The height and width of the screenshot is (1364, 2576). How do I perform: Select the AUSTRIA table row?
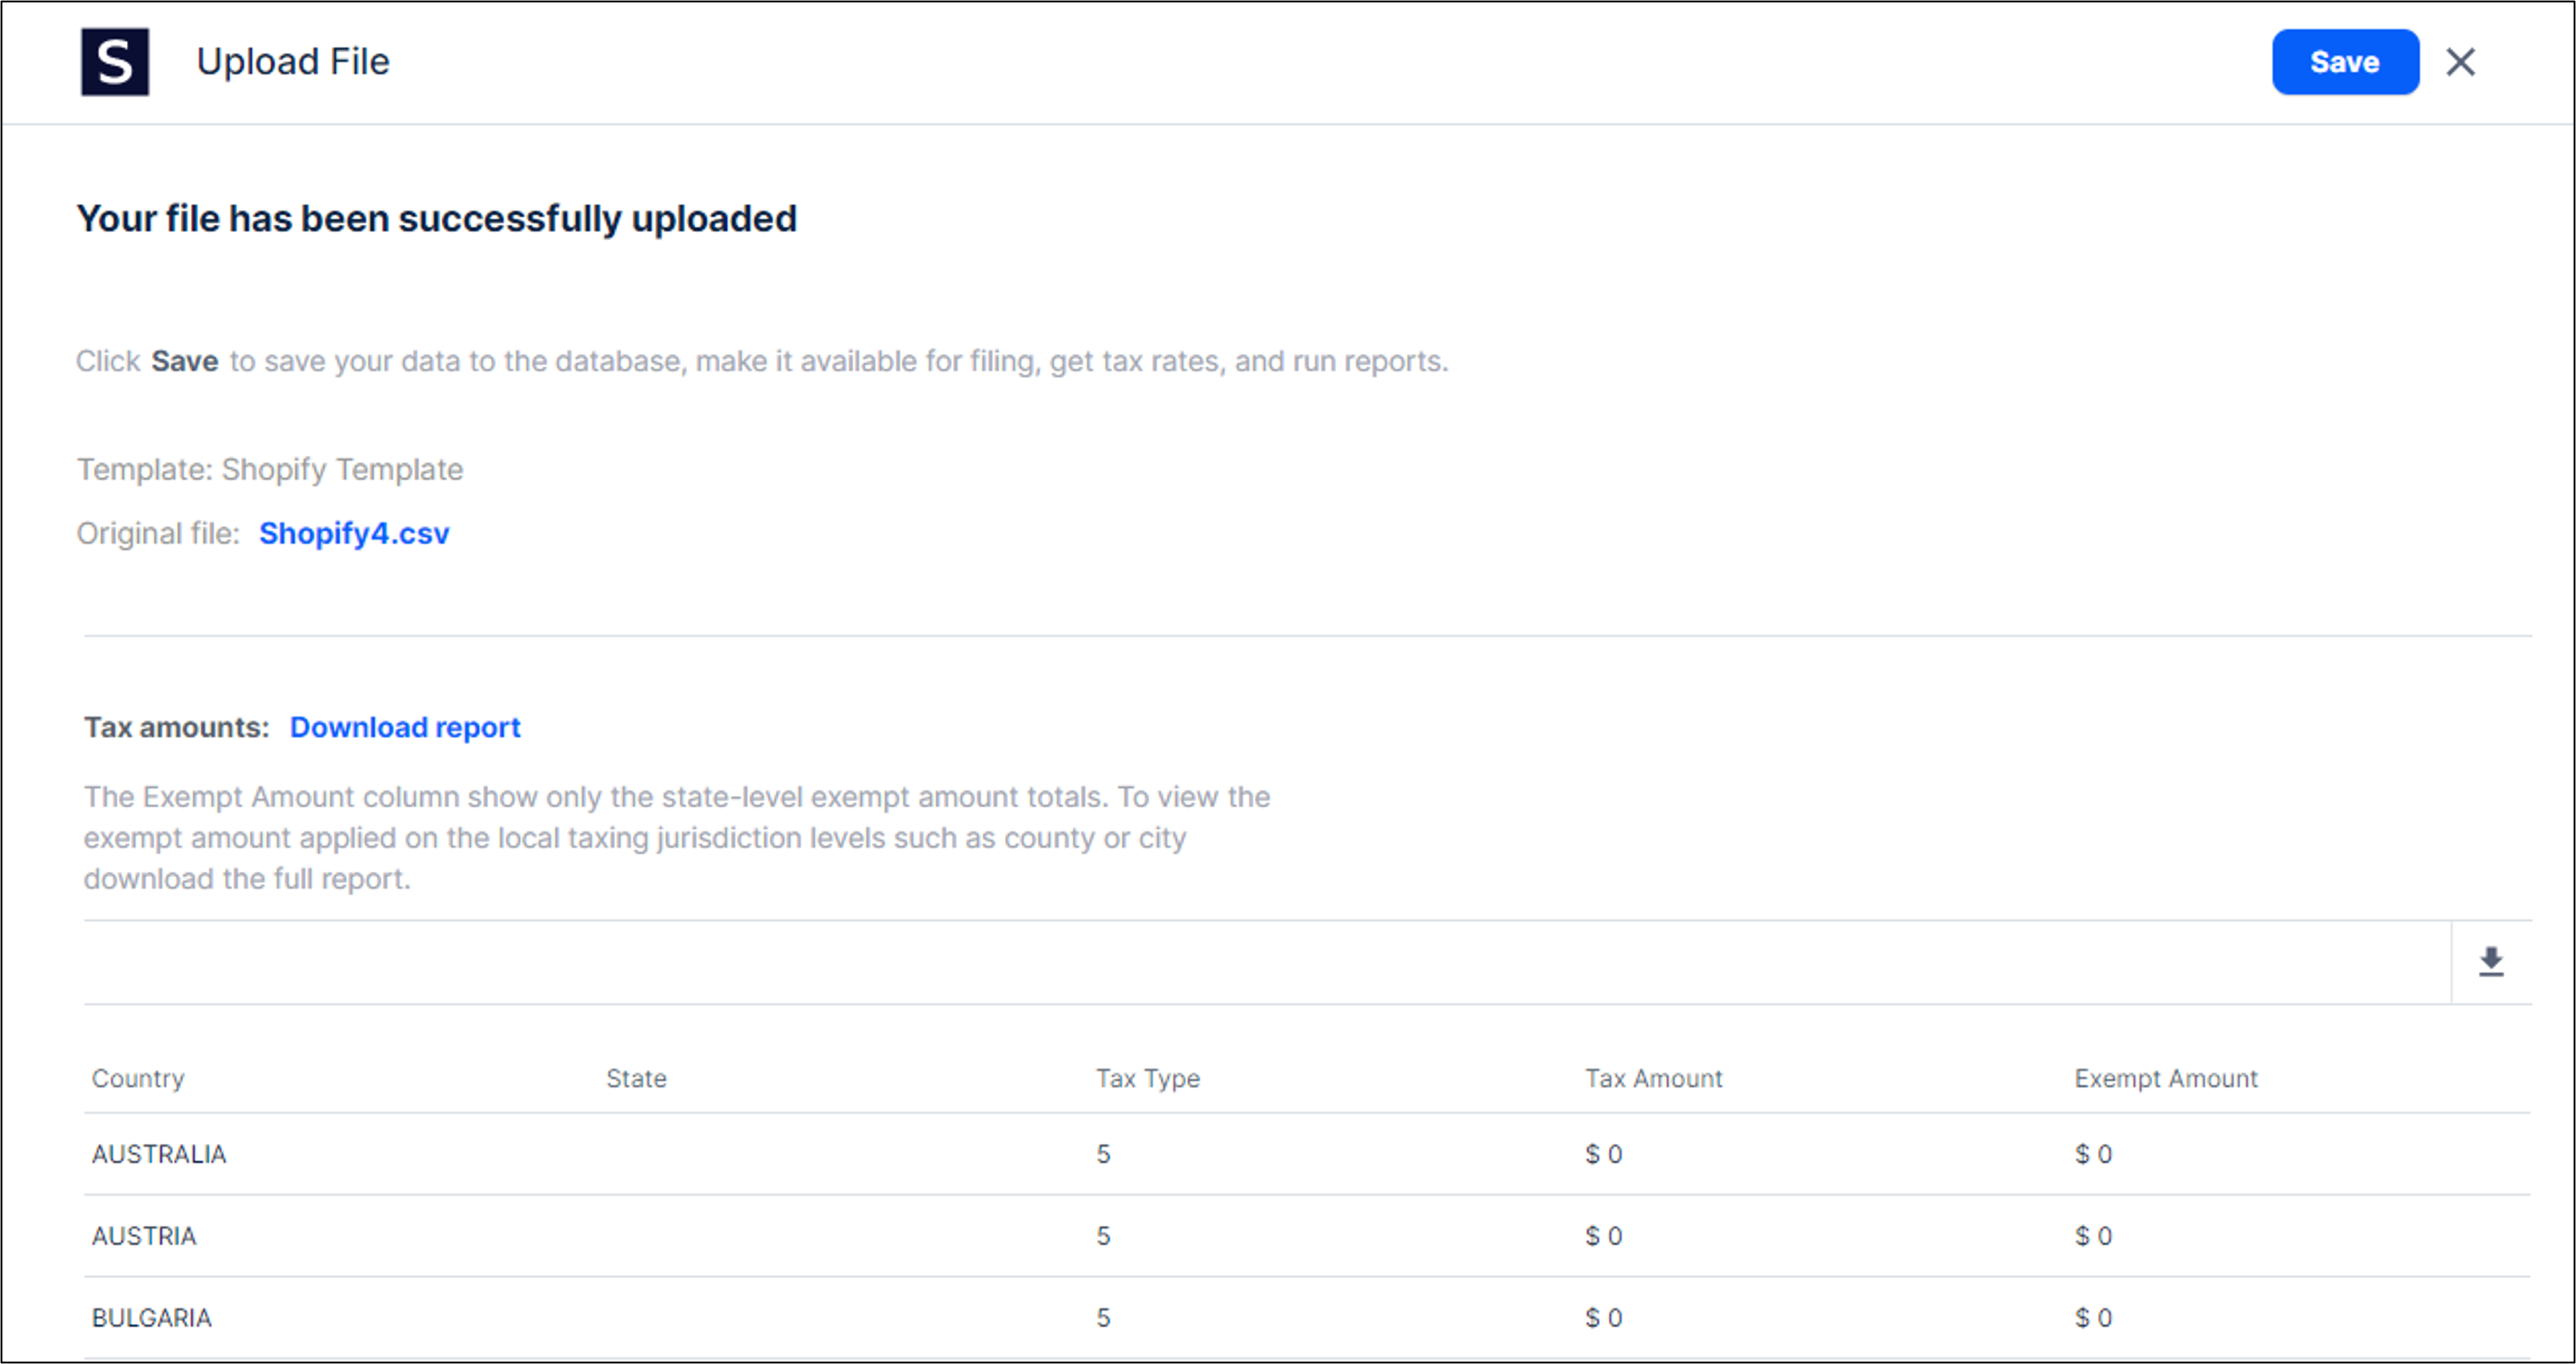pos(144,1236)
